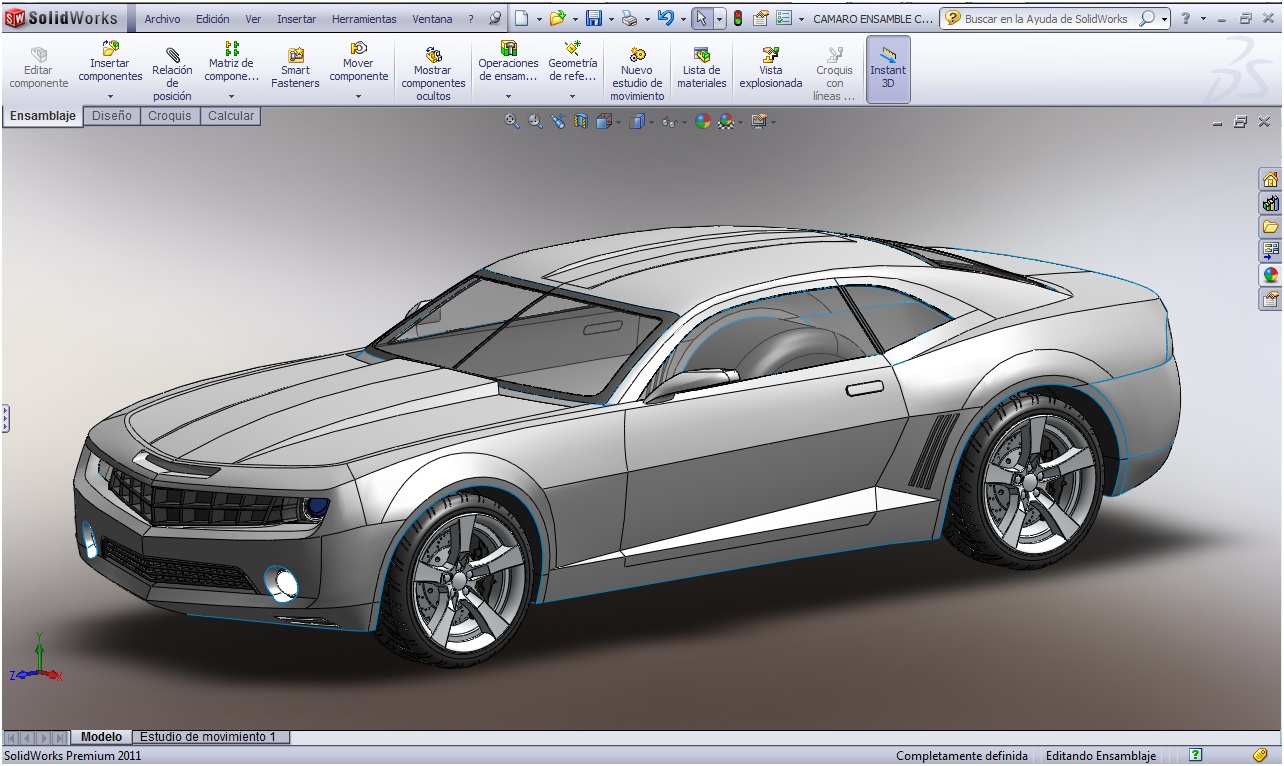Click Save diskette icon
This screenshot has height=766, width=1284.
pyautogui.click(x=593, y=18)
